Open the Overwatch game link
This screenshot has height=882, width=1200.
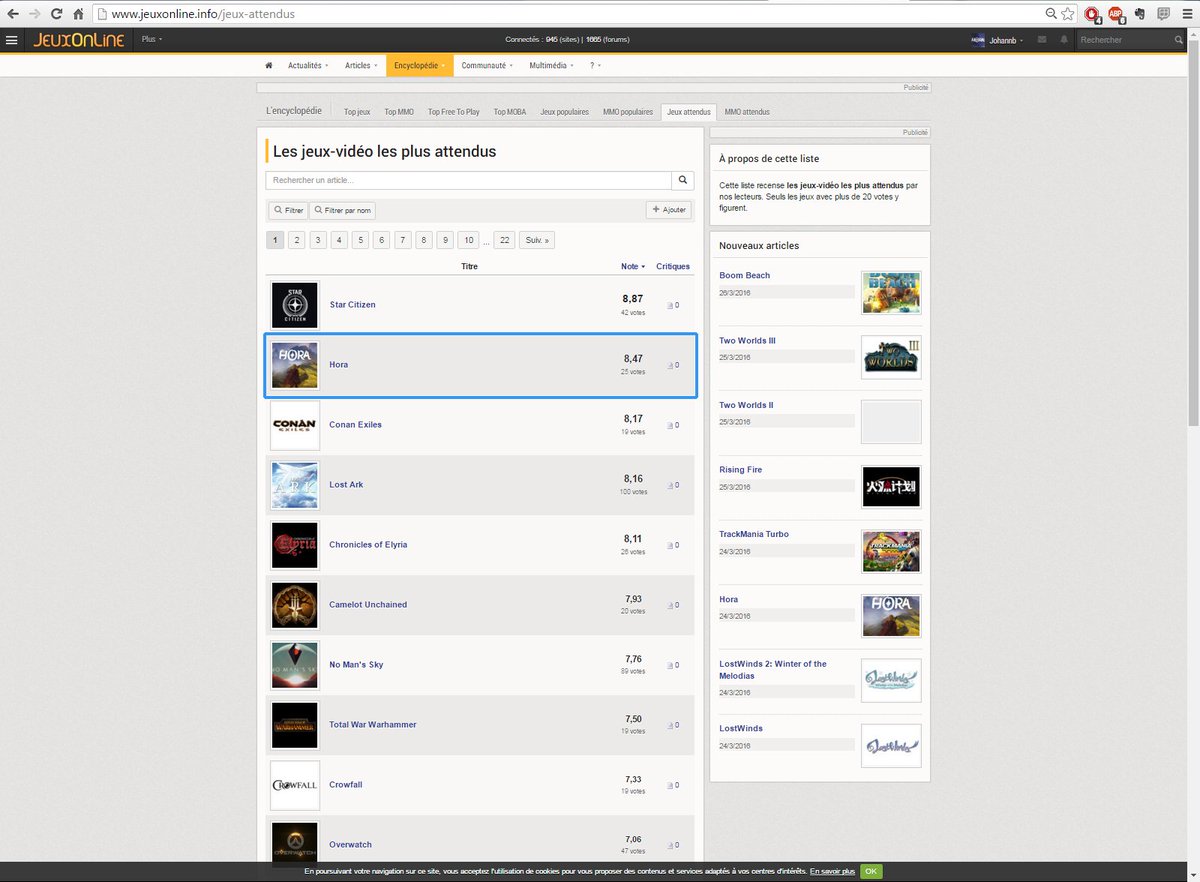[x=350, y=845]
